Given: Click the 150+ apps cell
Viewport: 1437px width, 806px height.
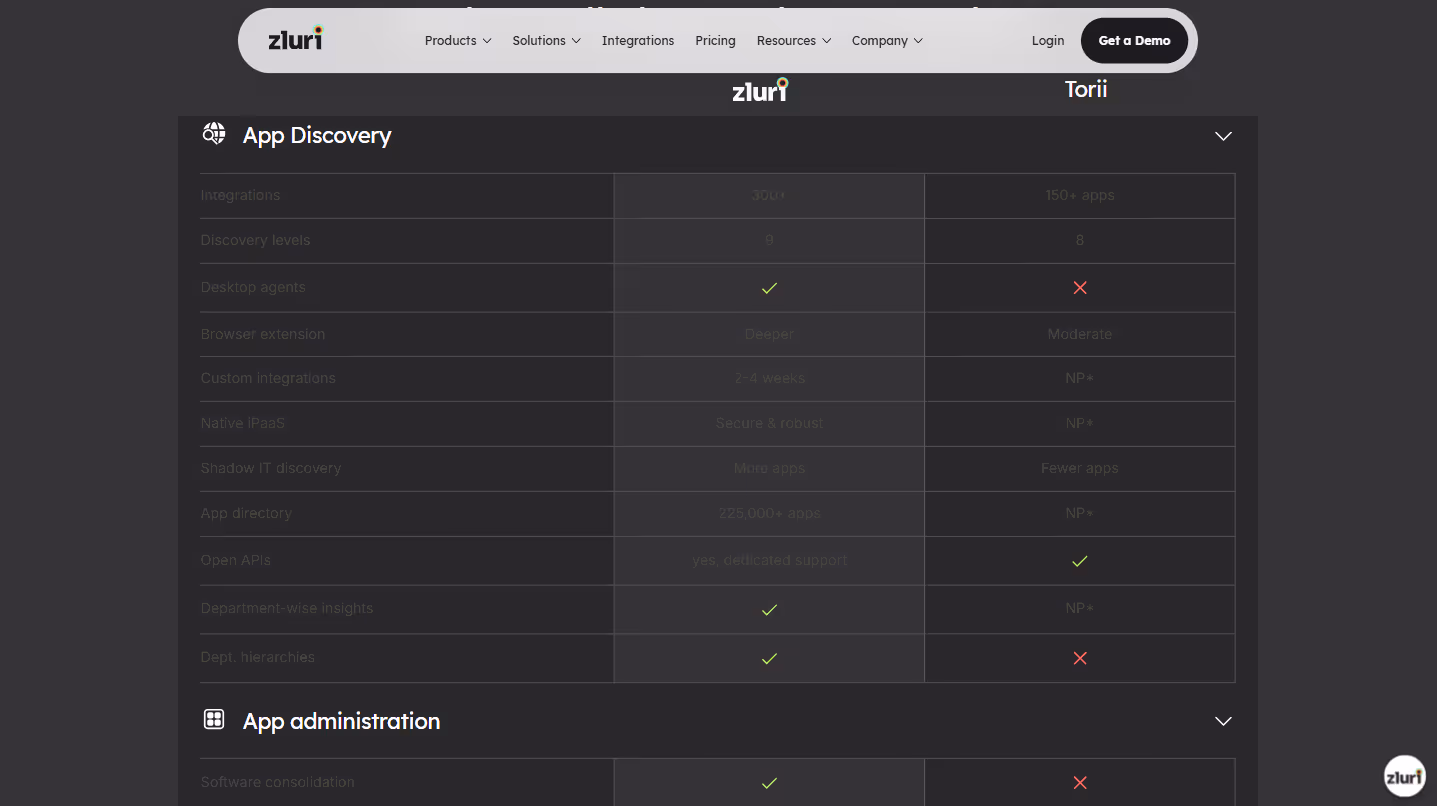Looking at the screenshot, I should point(1080,195).
